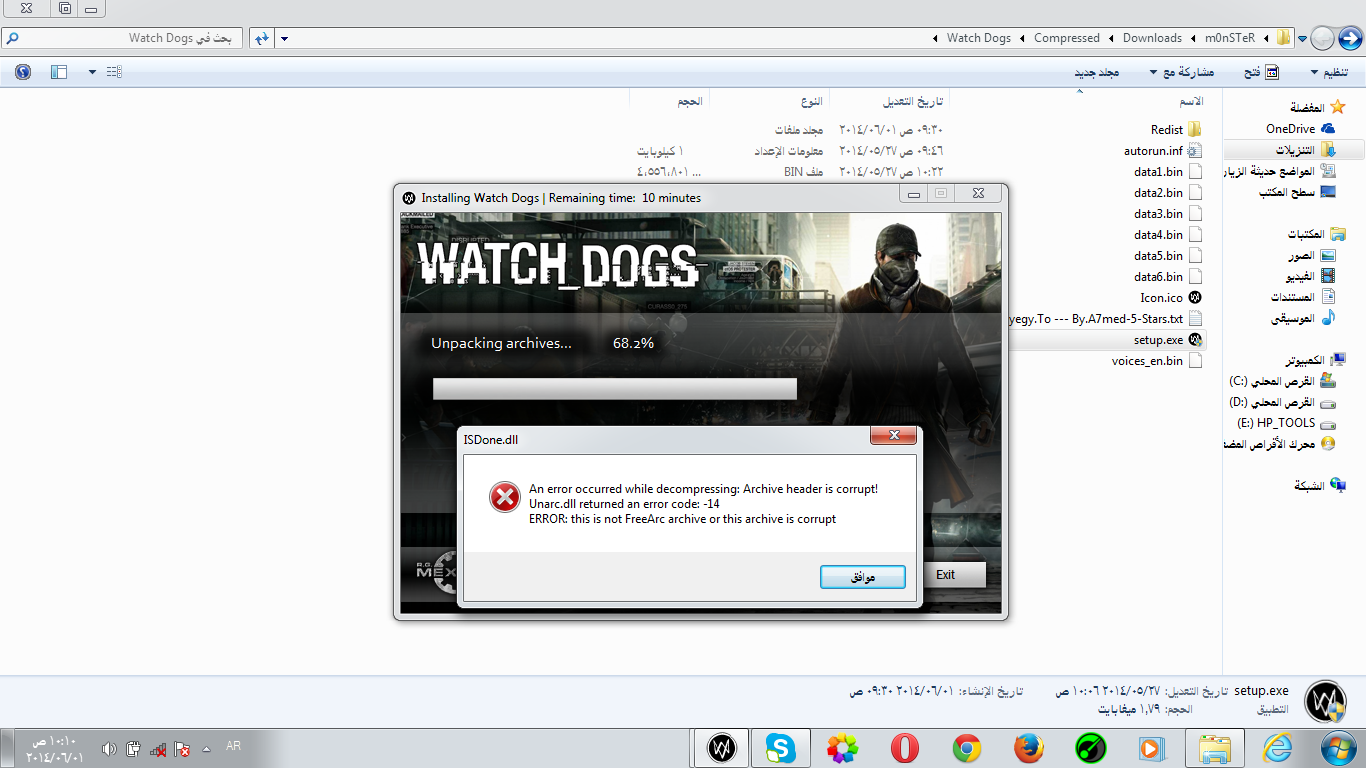Open Network (الشبكة) in navigation pane
Image resolution: width=1366 pixels, height=768 pixels.
1320,485
